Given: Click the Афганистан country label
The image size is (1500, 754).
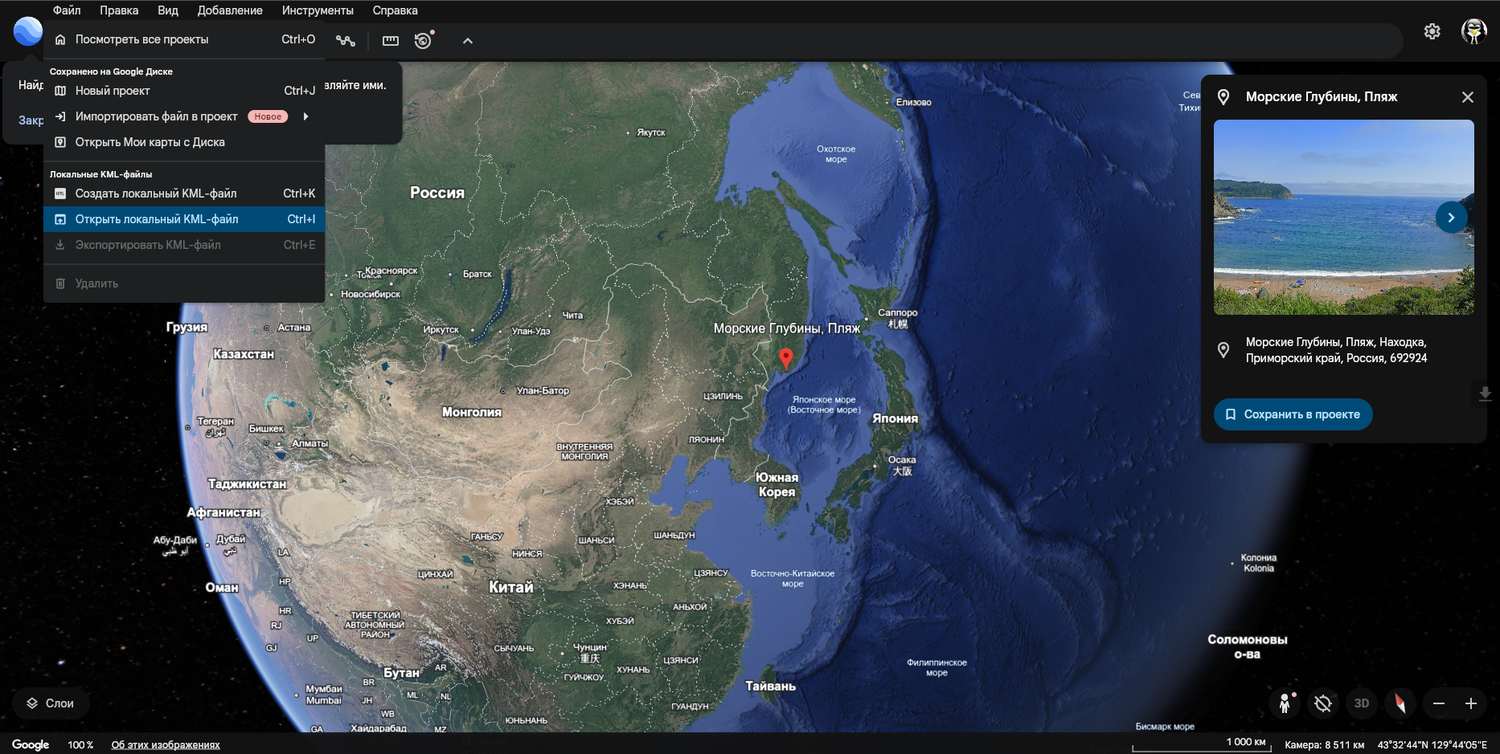Looking at the screenshot, I should click(224, 513).
